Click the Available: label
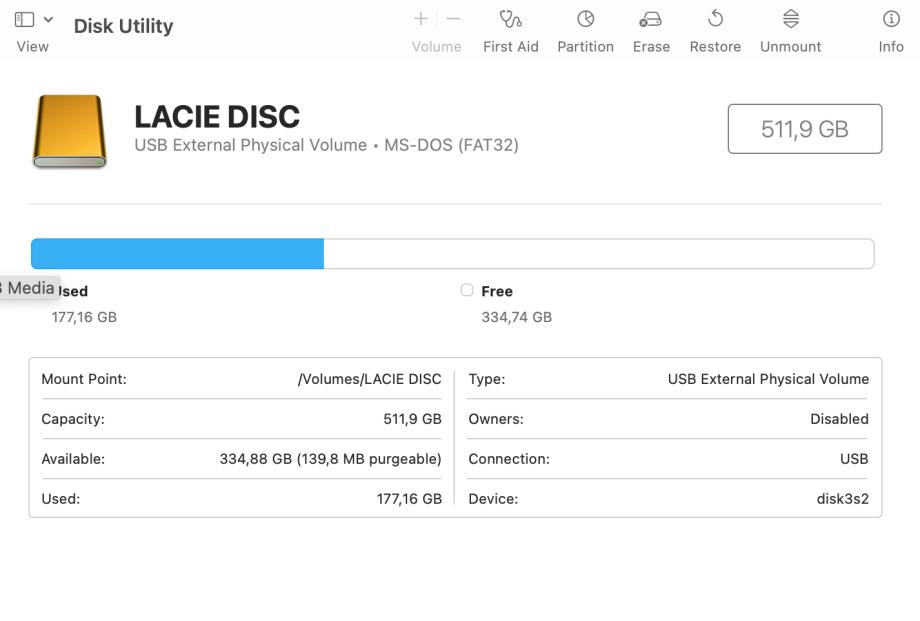This screenshot has height=621, width=920. [73, 459]
